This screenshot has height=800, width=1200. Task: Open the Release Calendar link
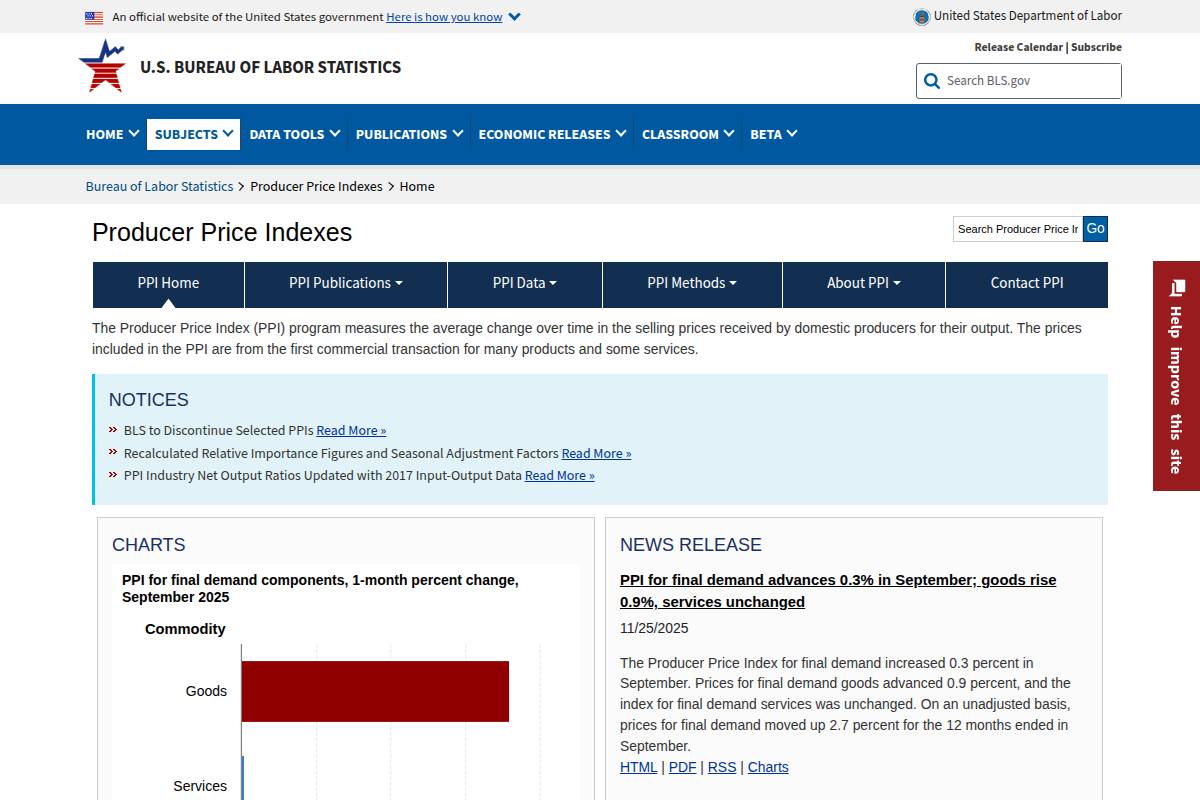point(1018,47)
